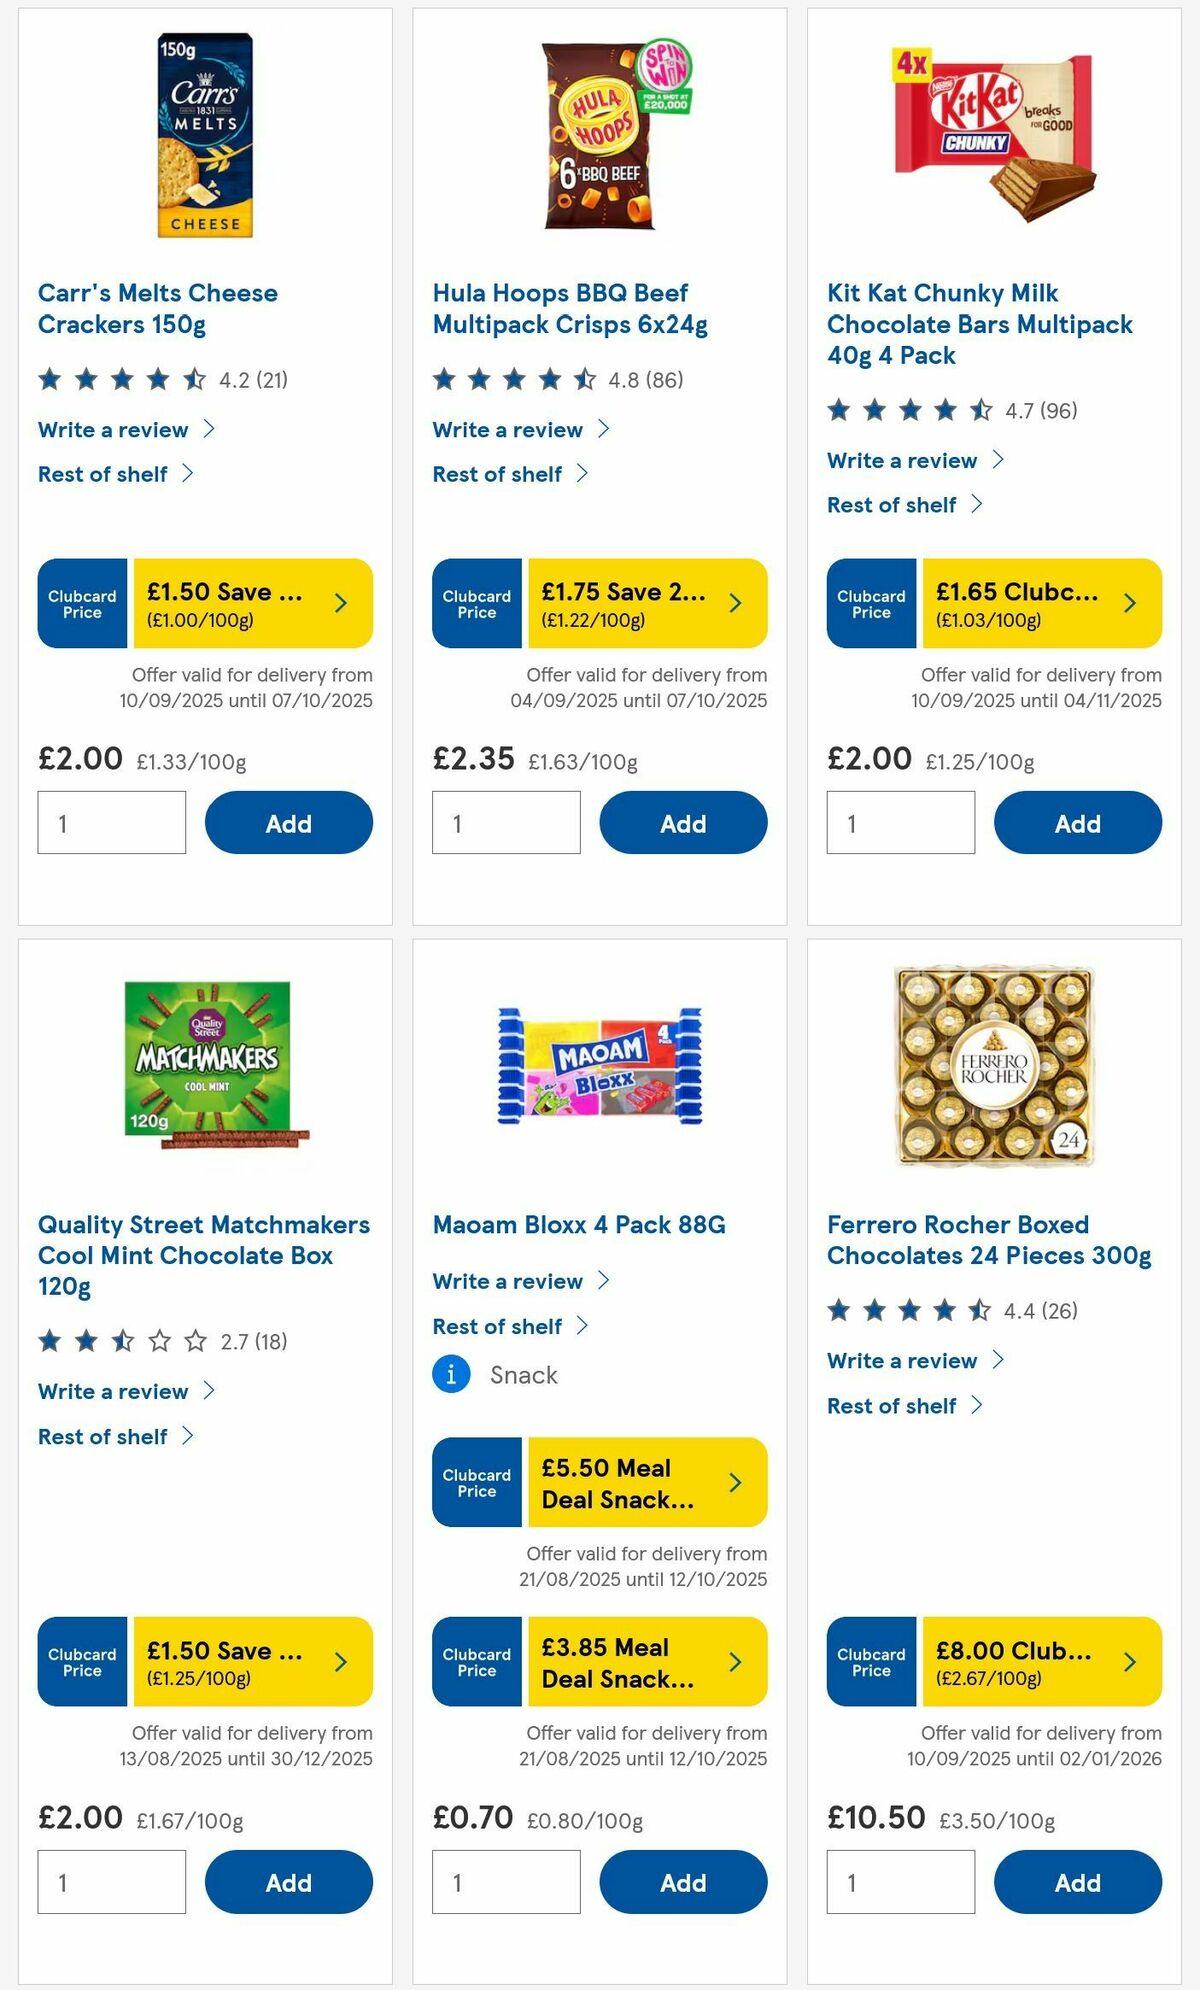This screenshot has height=1990, width=1200.
Task: Write a review for Kit Kat Chunky bars
Action: [902, 460]
